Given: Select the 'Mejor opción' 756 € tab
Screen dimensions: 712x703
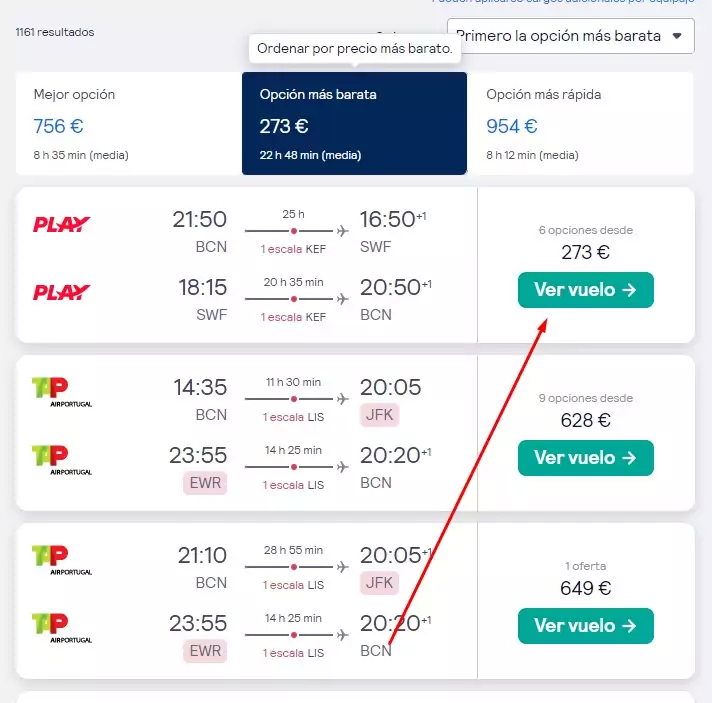Looking at the screenshot, I should [x=129, y=124].
